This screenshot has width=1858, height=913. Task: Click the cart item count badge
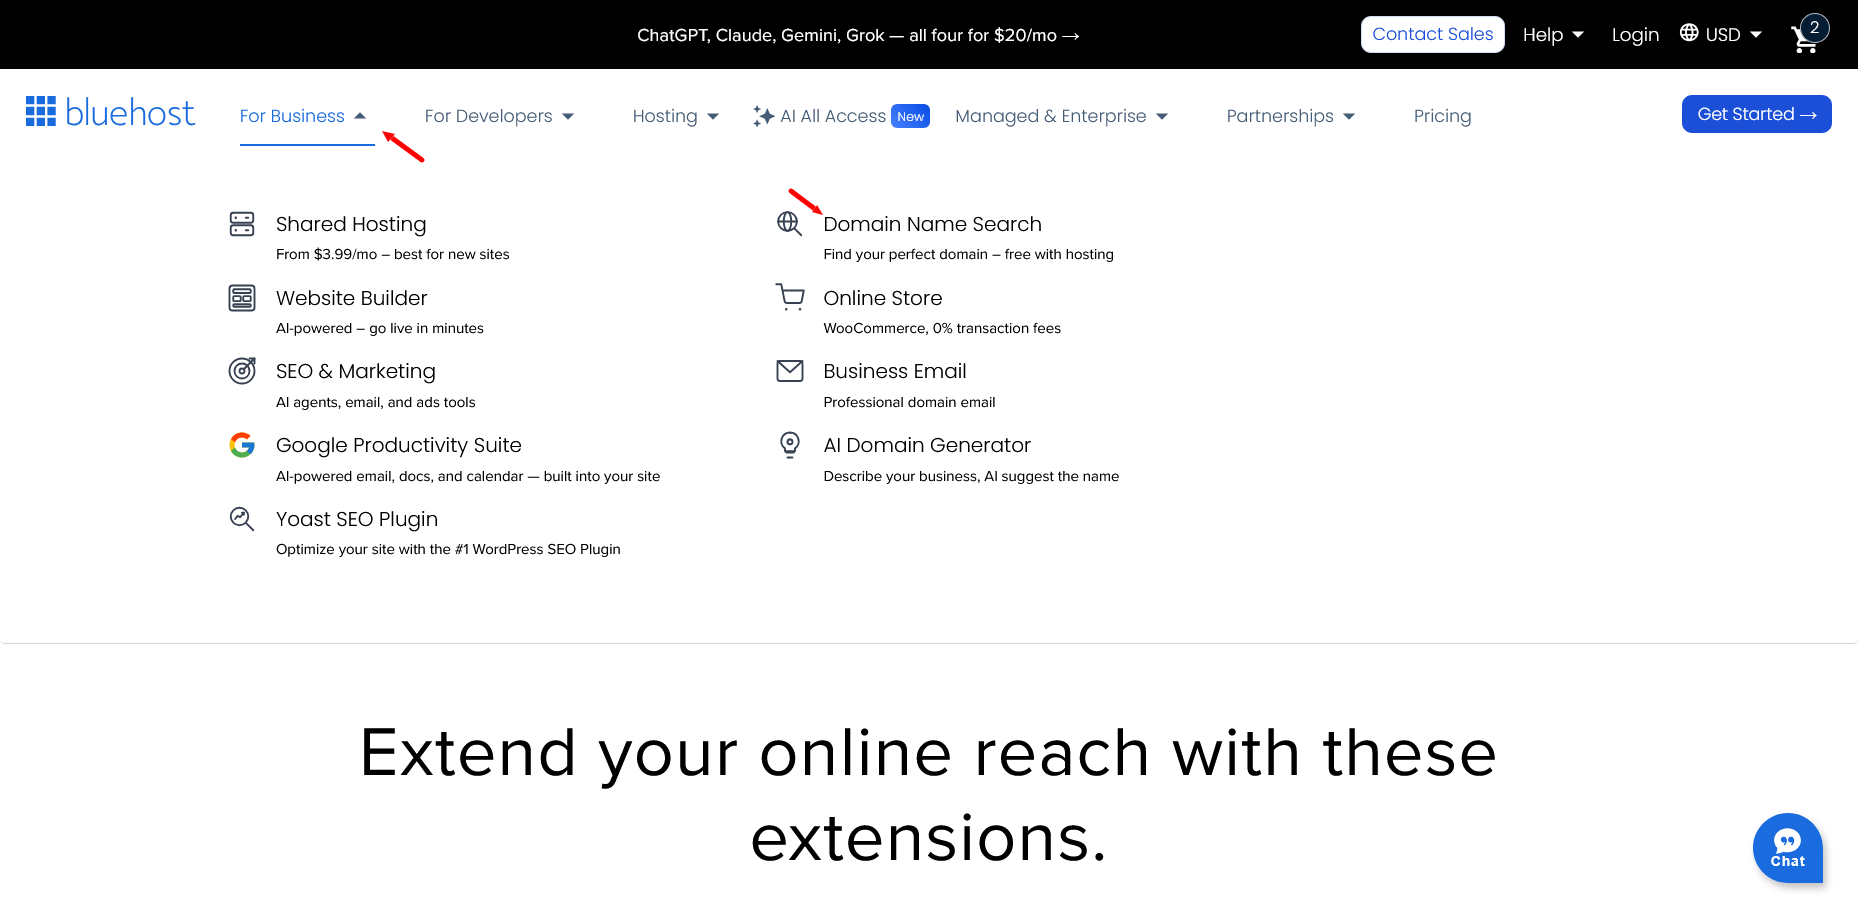click(1814, 27)
